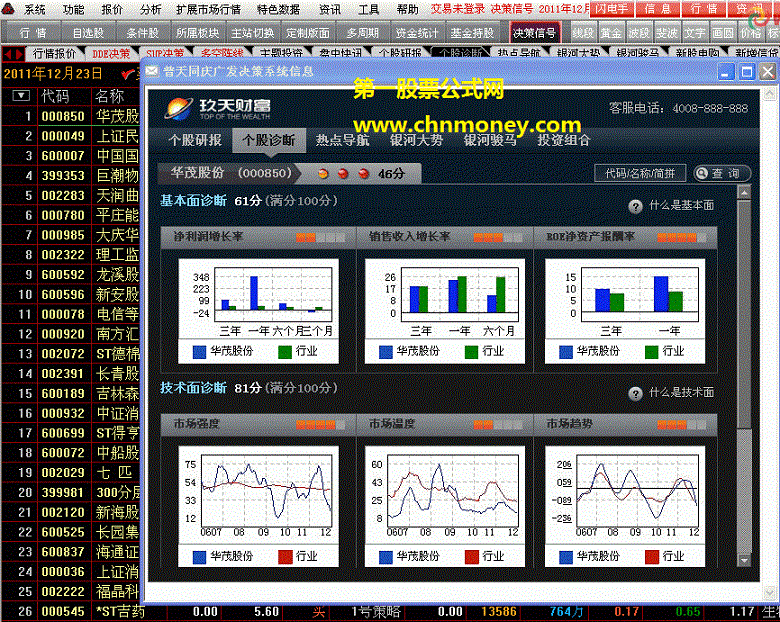
Task: Click the red right arrow beside 行情报价 tab
Action: click(19, 54)
